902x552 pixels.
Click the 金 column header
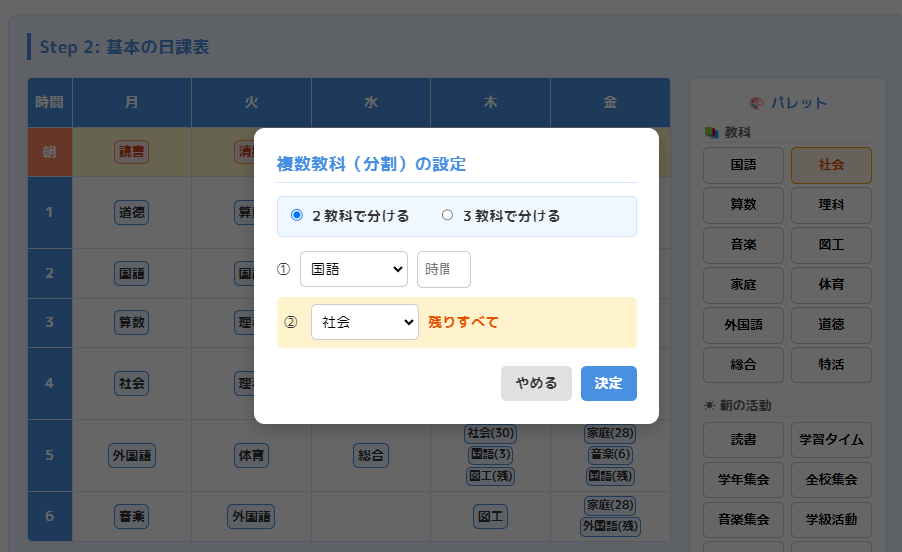click(610, 102)
